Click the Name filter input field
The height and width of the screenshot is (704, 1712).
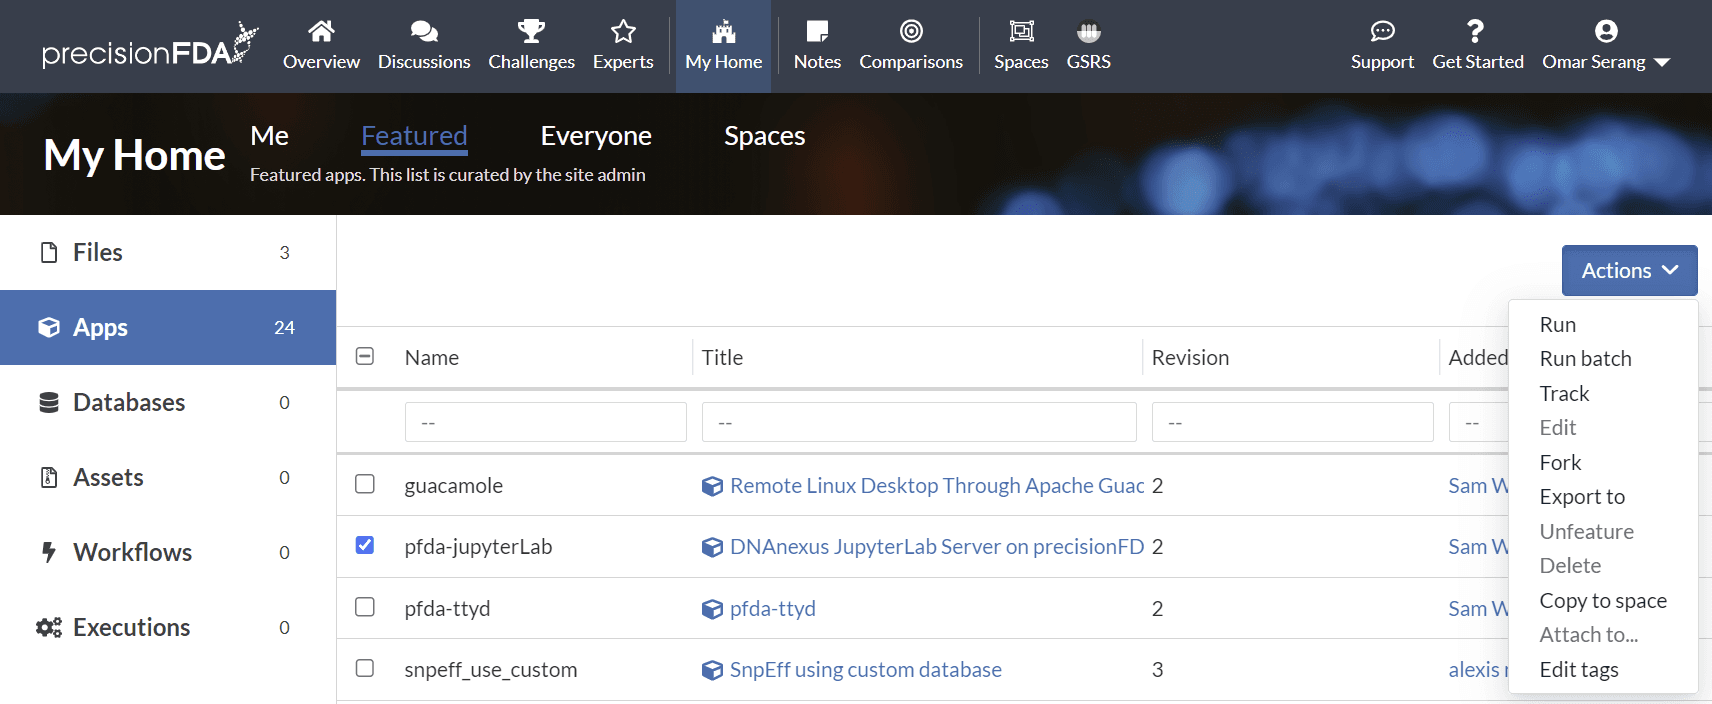pos(545,422)
